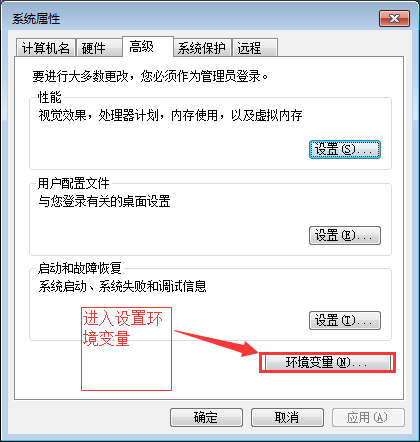Open startup and recovery 设置(T) button
The height and width of the screenshot is (442, 420).
coord(345,320)
